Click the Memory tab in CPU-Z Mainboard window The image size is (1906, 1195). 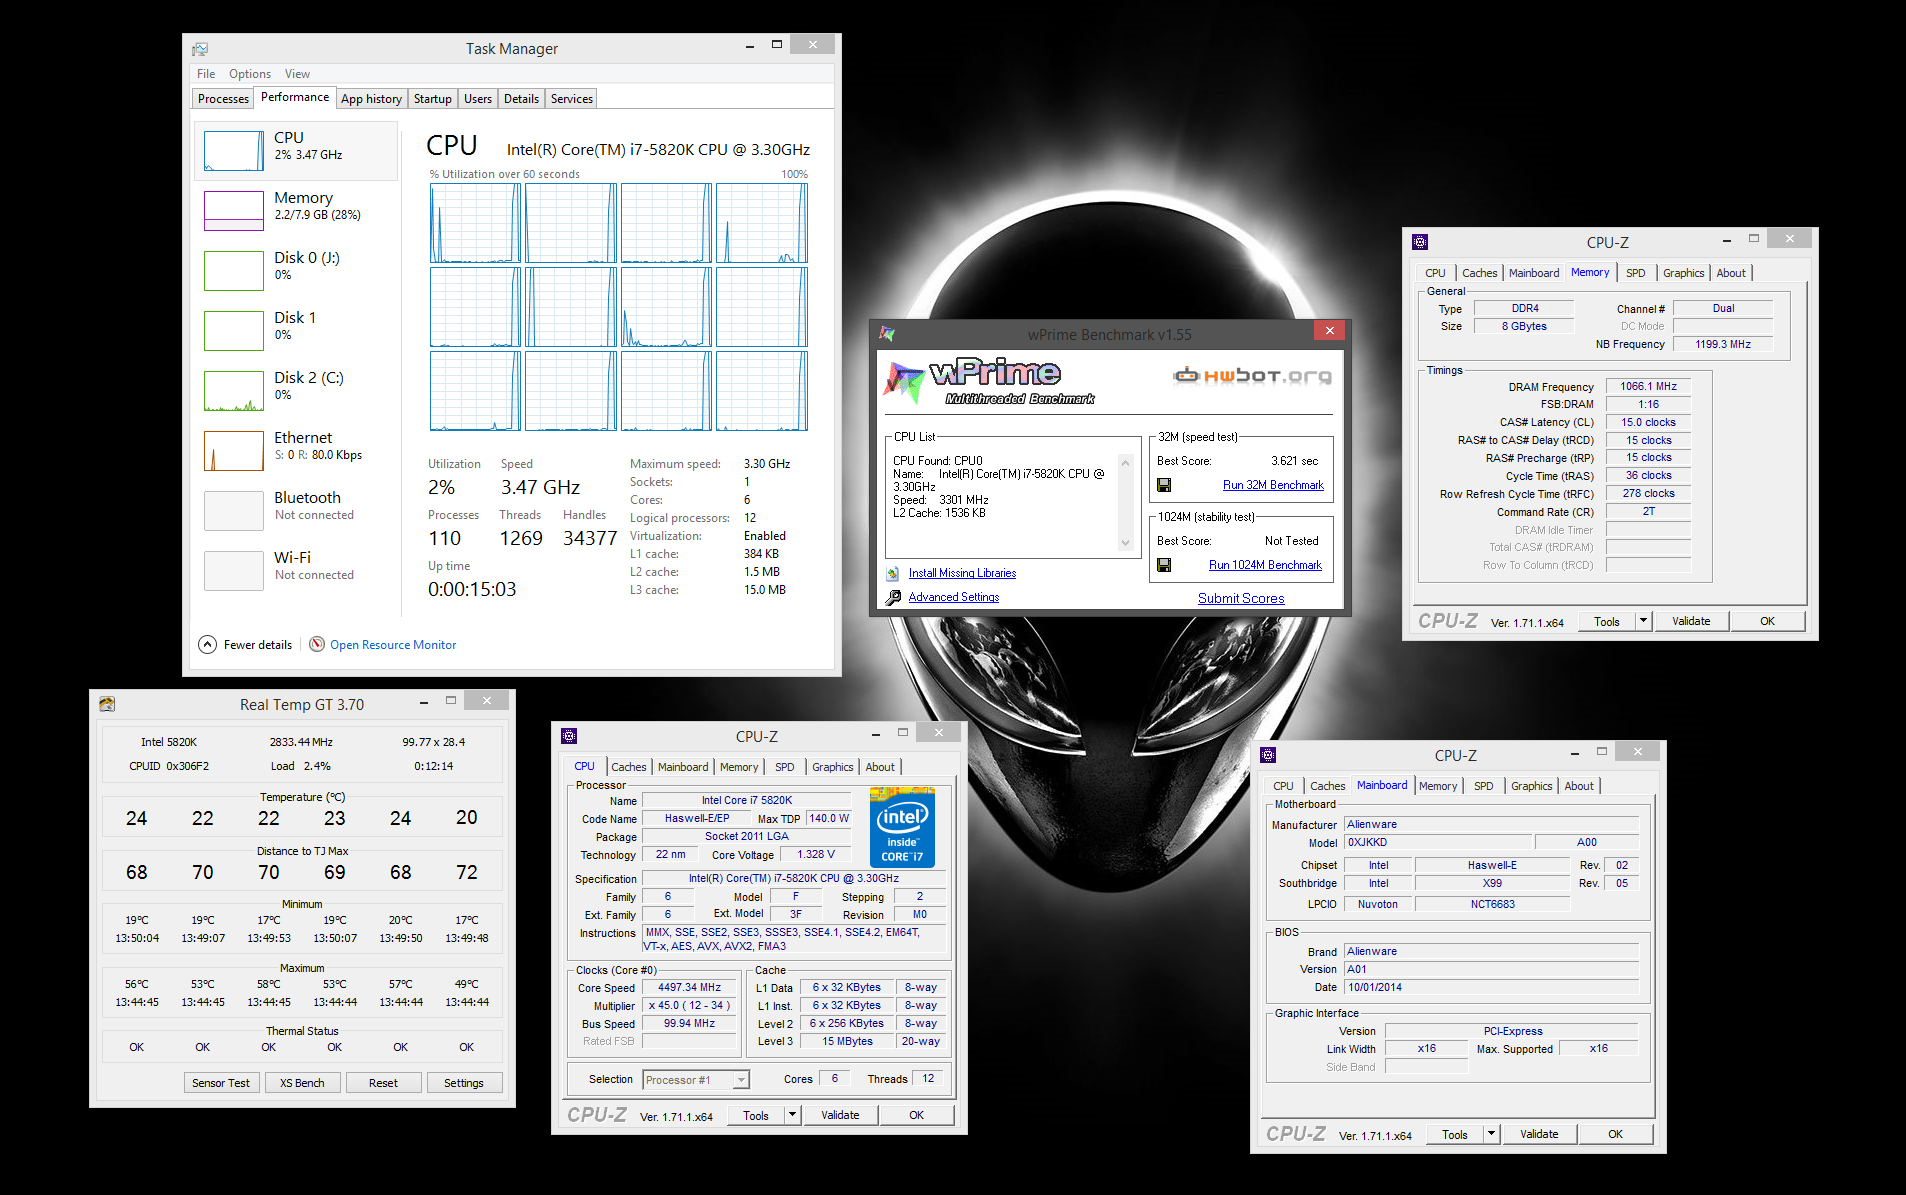1438,786
